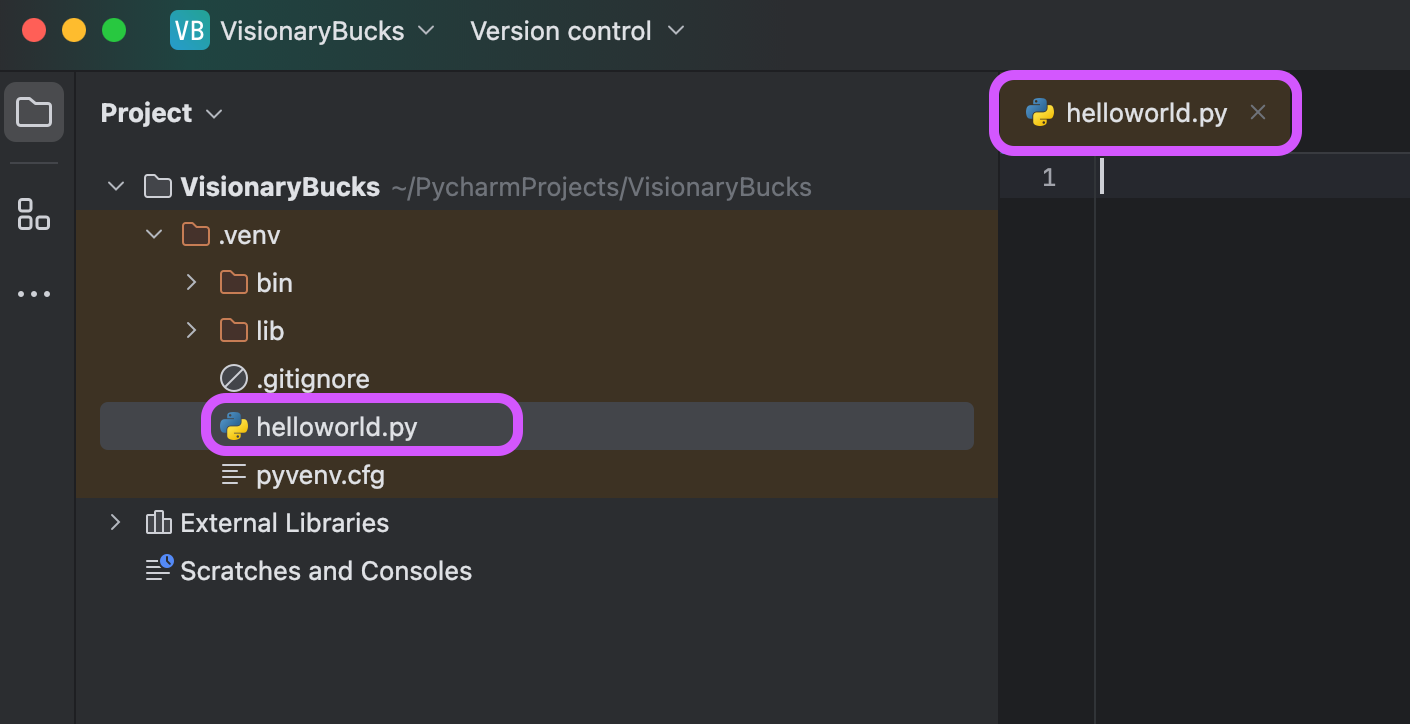
Task: Click the .gitignore file icon
Action: [x=234, y=379]
